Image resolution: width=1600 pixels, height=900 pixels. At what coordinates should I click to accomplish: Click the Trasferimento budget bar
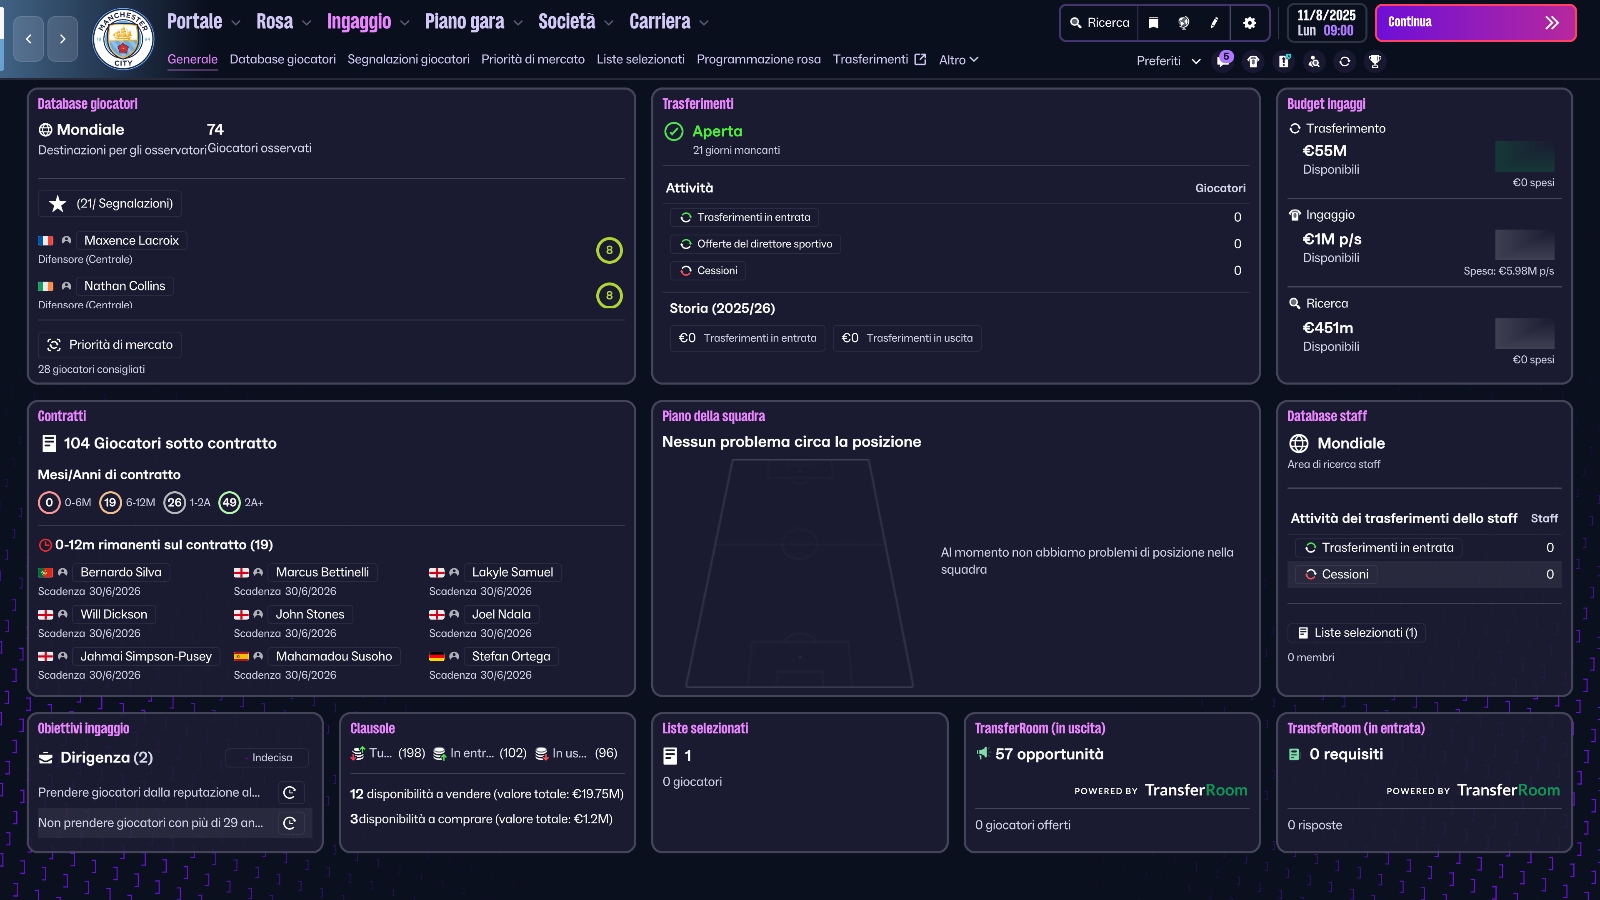coord(1524,157)
